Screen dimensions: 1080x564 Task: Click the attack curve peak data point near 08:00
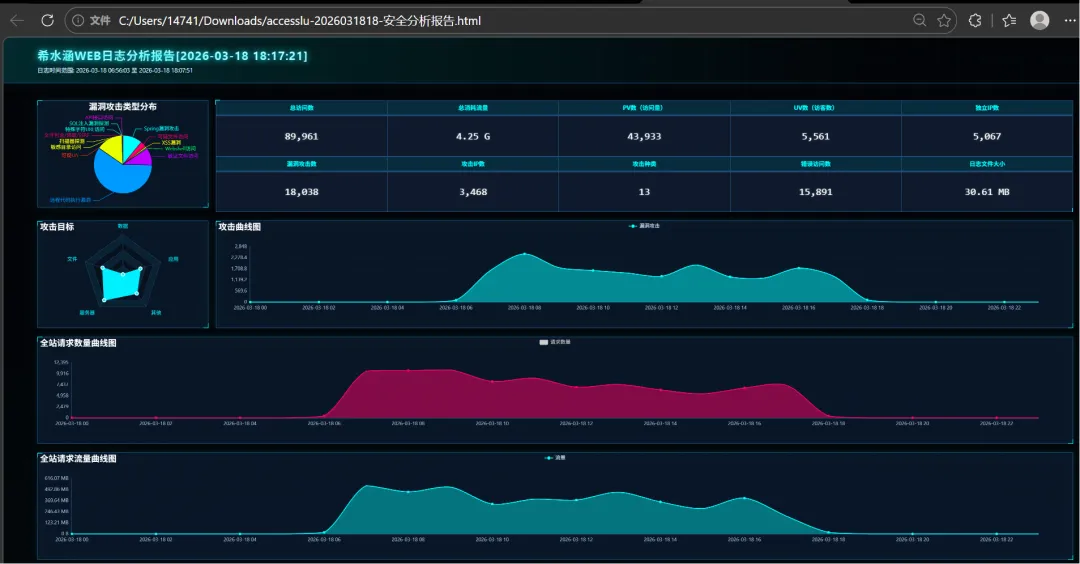[x=524, y=254]
